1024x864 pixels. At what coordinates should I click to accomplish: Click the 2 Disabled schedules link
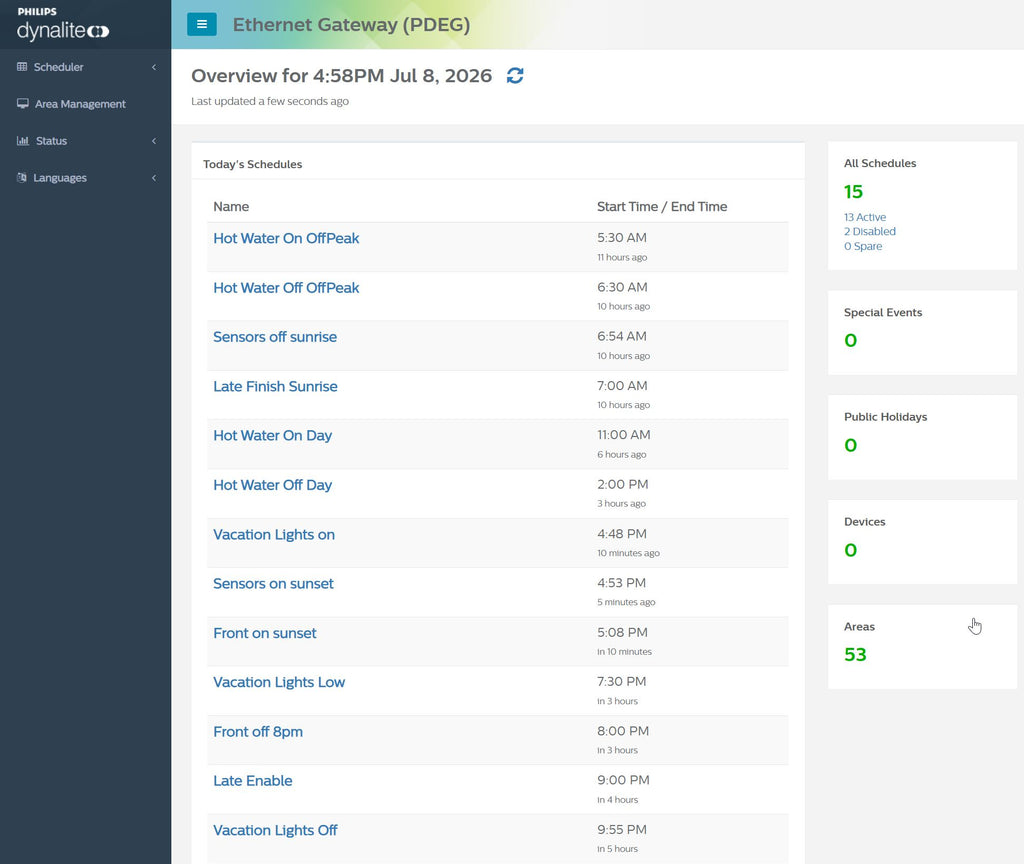[x=869, y=231]
